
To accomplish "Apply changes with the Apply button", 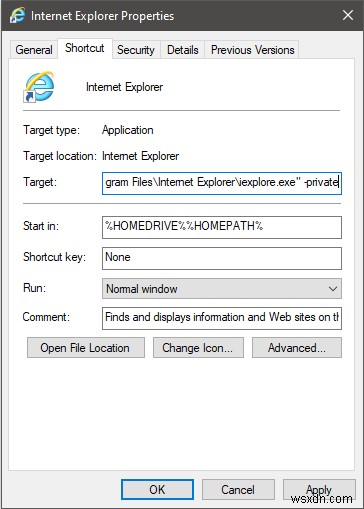I will click(319, 489).
